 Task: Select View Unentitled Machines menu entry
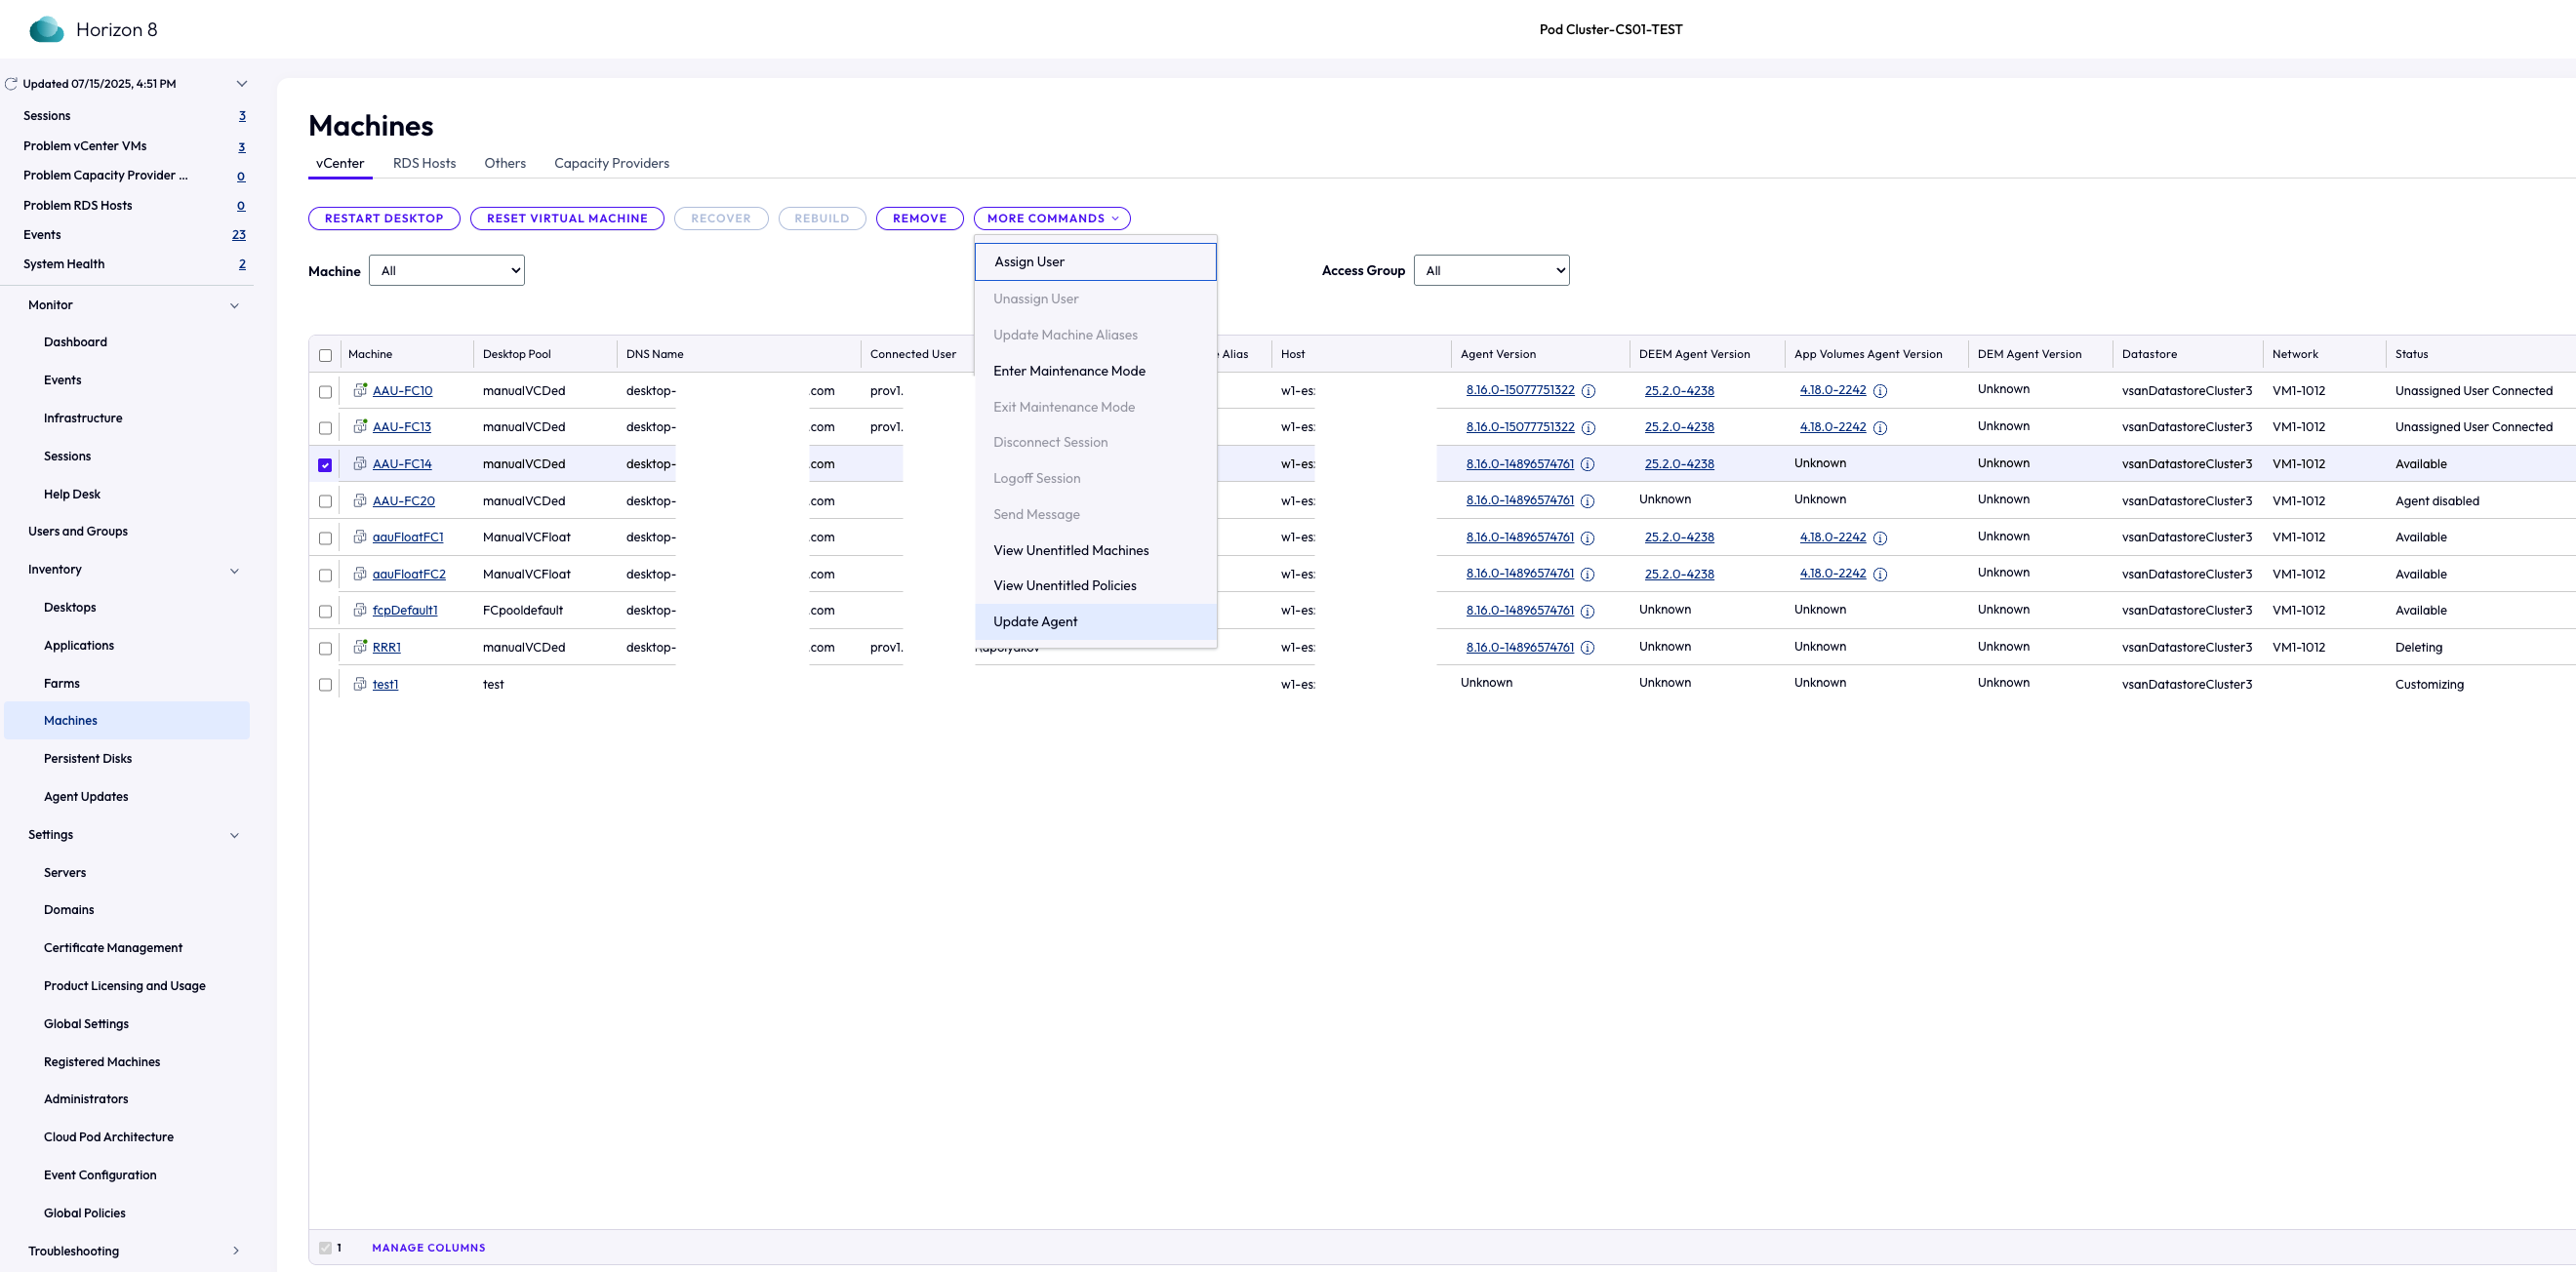tap(1095, 551)
